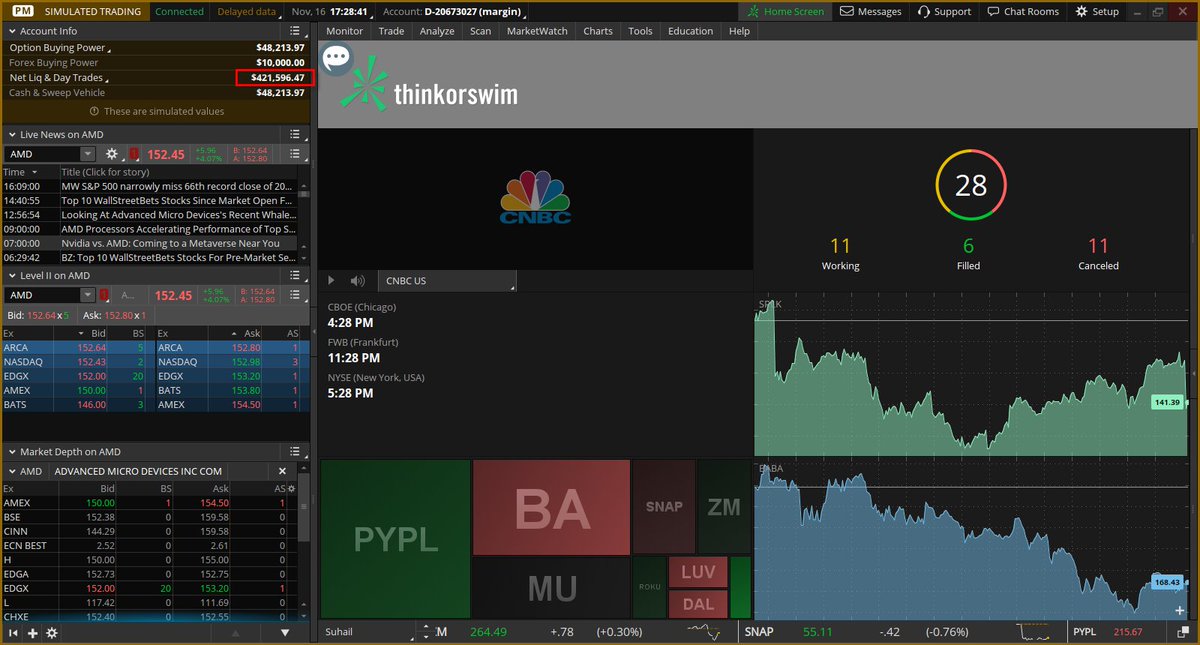Select NASDAQ ask row 152.98

[x=231, y=361]
